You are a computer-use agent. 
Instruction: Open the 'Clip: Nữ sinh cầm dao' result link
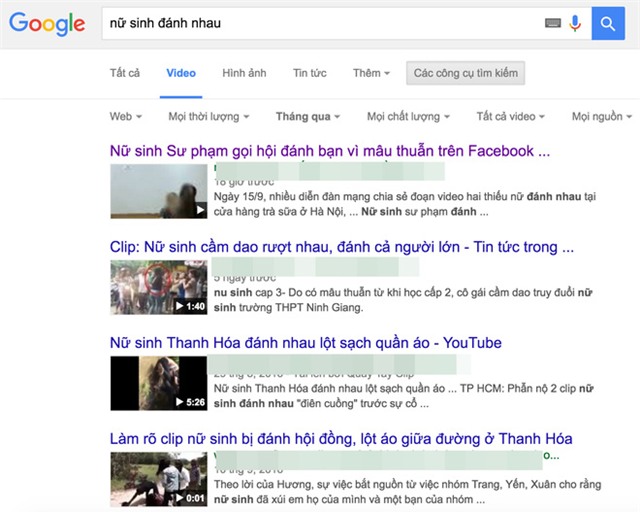(x=340, y=246)
